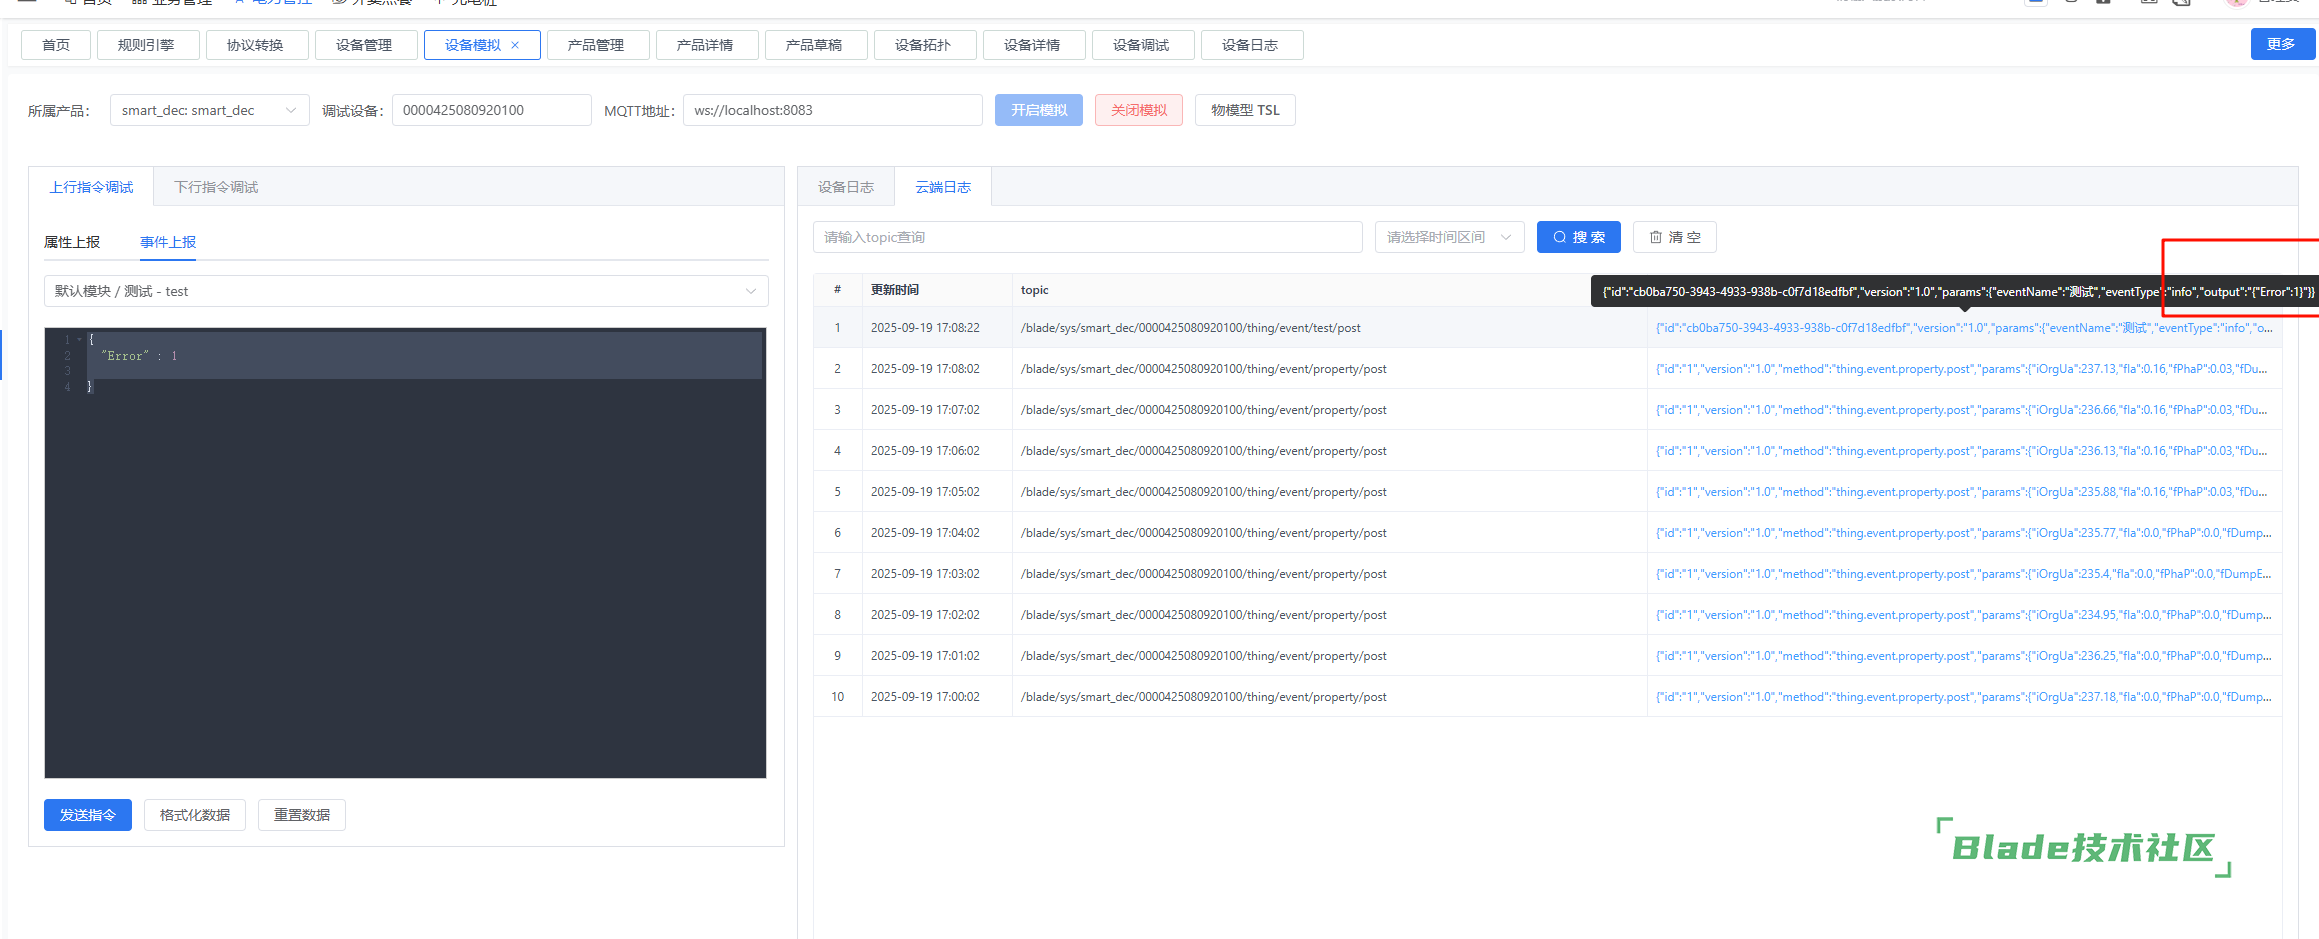Click row number 5 in the log table
The width and height of the screenshot is (2319, 939).
pyautogui.click(x=837, y=492)
